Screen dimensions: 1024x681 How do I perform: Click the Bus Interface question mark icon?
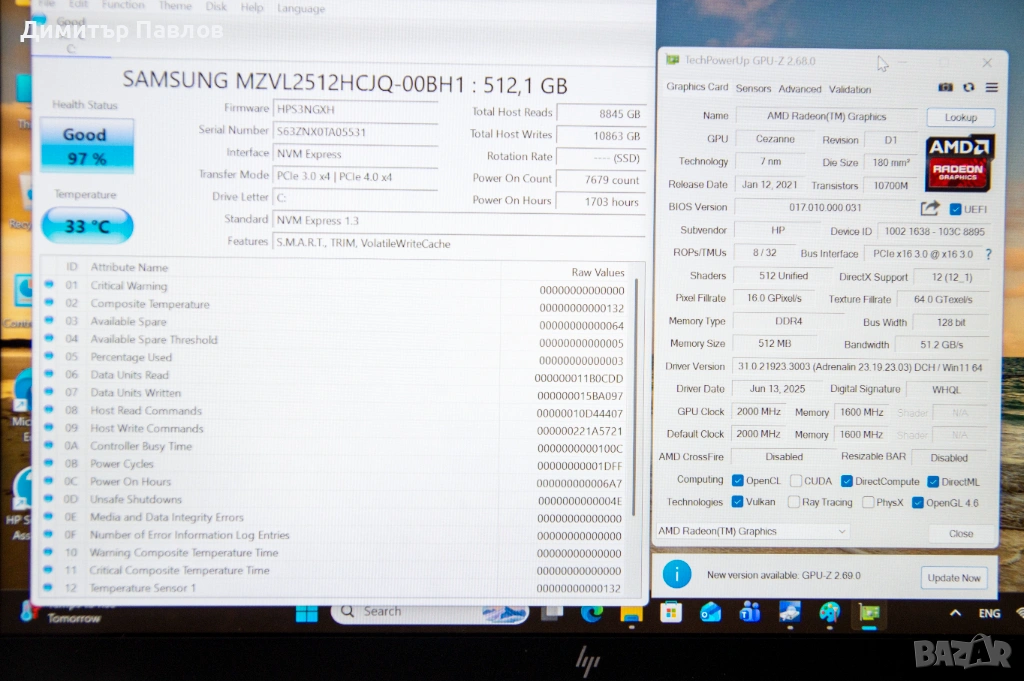pyautogui.click(x=988, y=254)
